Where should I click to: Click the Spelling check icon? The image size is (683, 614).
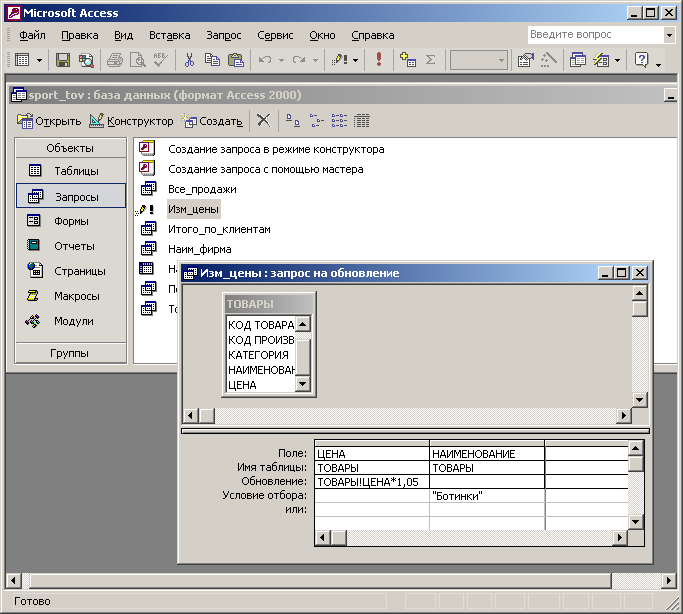click(x=161, y=60)
